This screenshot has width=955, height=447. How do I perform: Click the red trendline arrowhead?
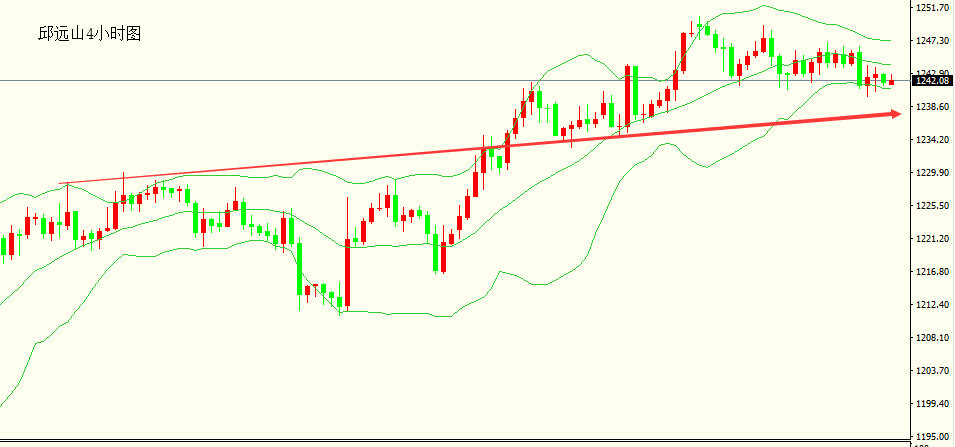point(895,114)
